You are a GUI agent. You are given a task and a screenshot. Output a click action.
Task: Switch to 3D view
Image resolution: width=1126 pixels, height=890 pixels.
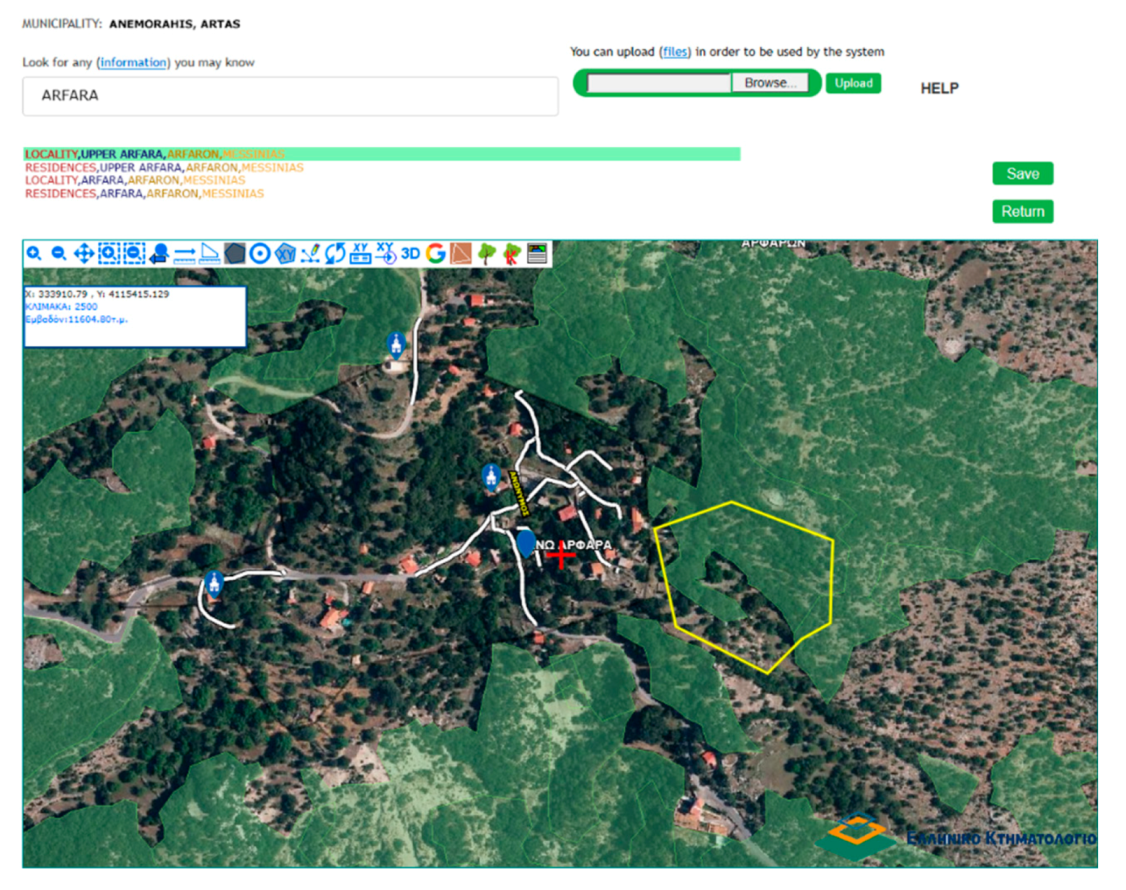[x=410, y=254]
